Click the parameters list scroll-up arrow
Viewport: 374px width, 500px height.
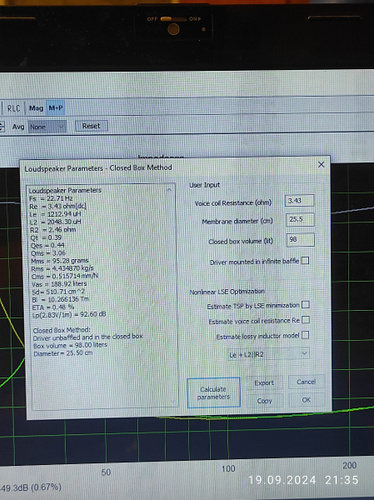(169, 190)
